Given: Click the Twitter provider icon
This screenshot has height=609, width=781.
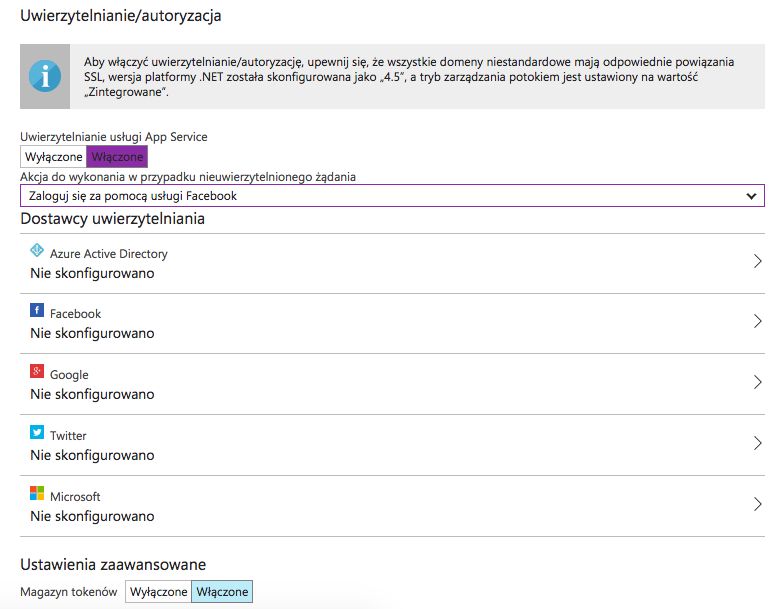Looking at the screenshot, I should tap(37, 433).
